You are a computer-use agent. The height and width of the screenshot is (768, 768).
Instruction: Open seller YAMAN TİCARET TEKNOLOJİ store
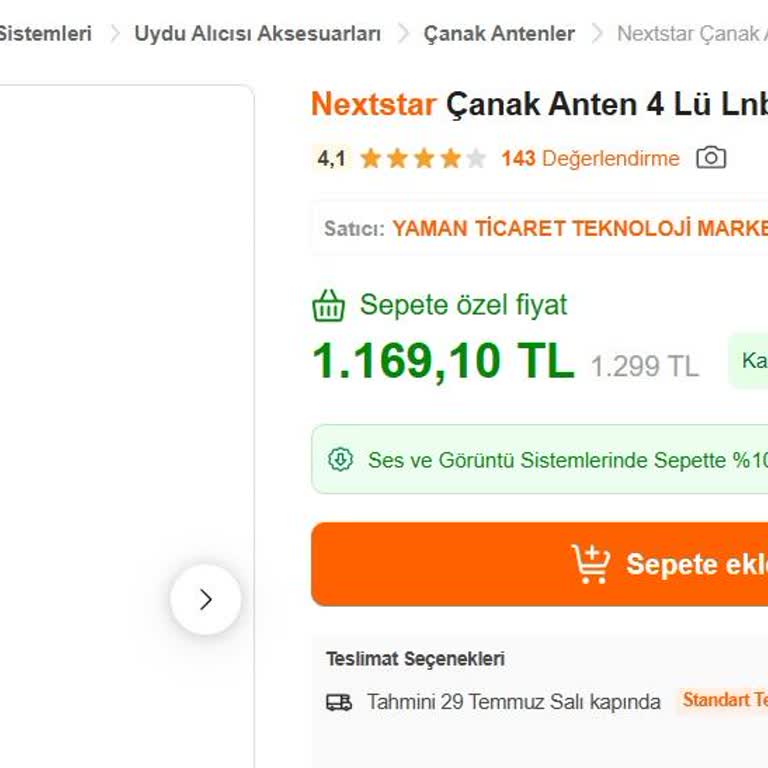(x=579, y=228)
